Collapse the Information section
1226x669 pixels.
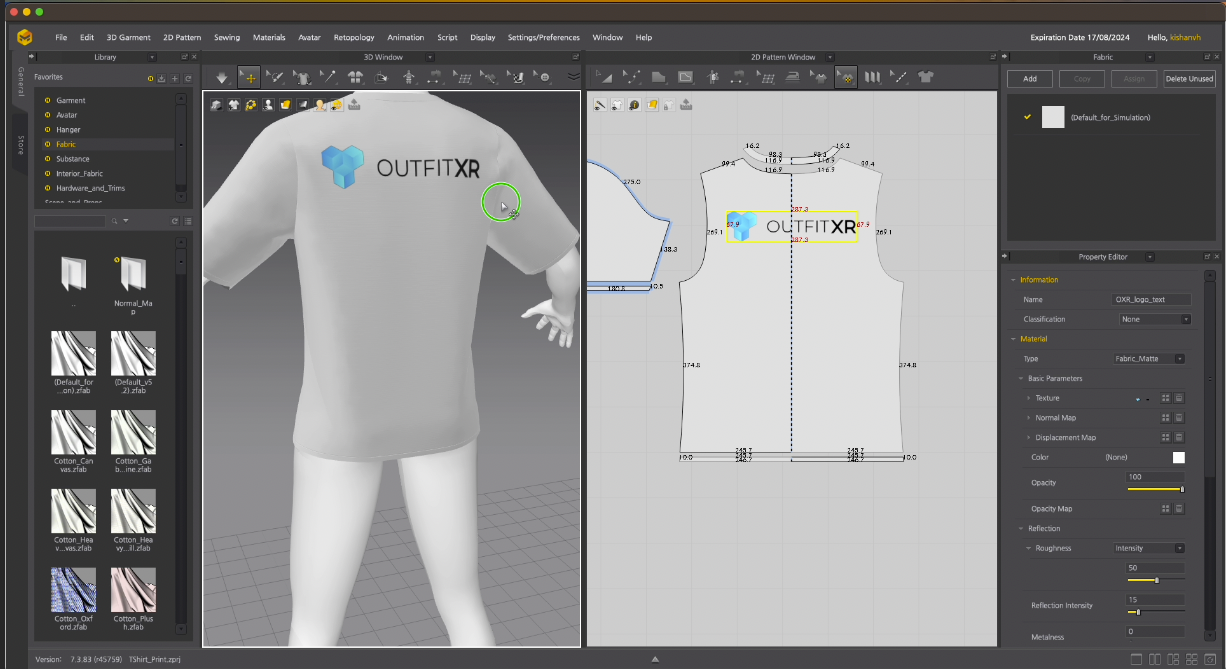pyautogui.click(x=1013, y=280)
